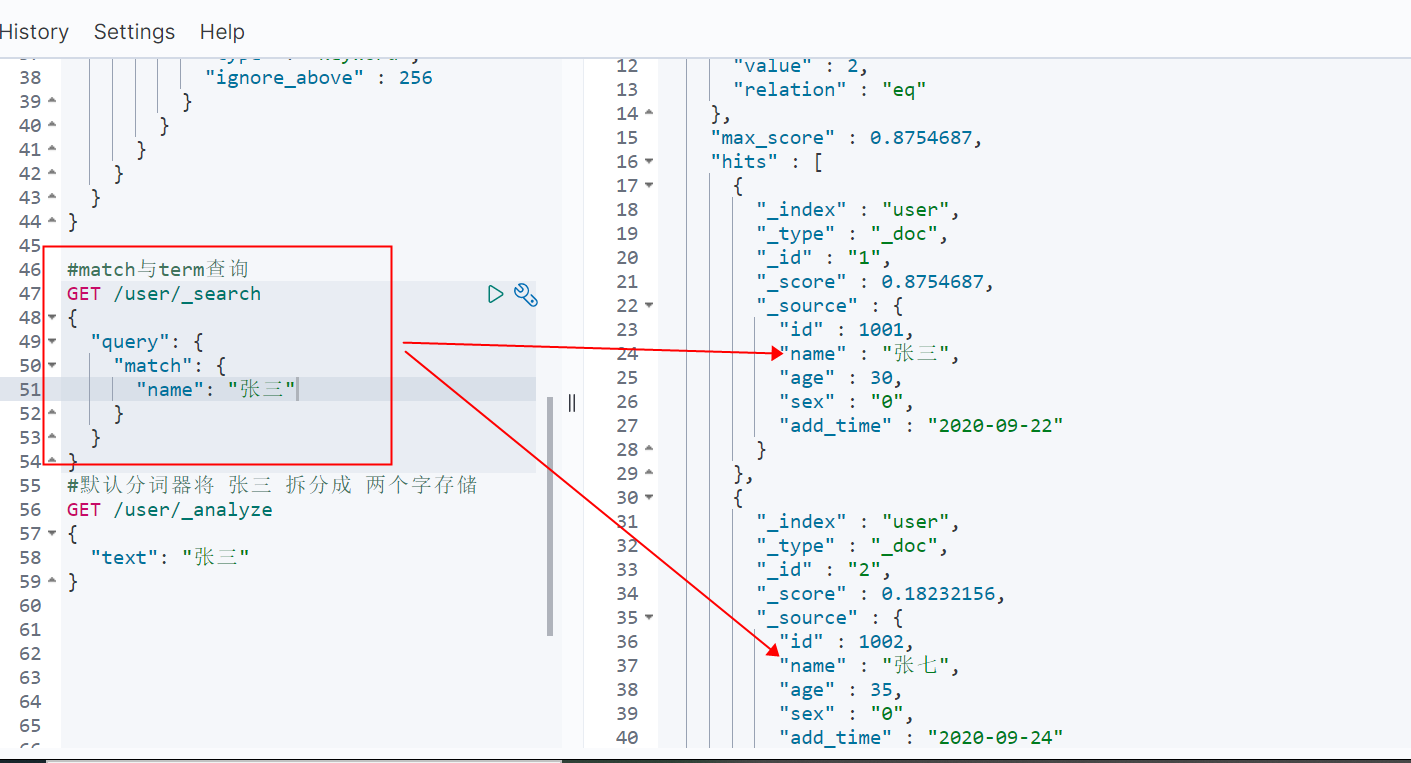Viewport: 1411px width, 763px height.
Task: Click the "relation" : "eq" output line
Action: [830, 90]
